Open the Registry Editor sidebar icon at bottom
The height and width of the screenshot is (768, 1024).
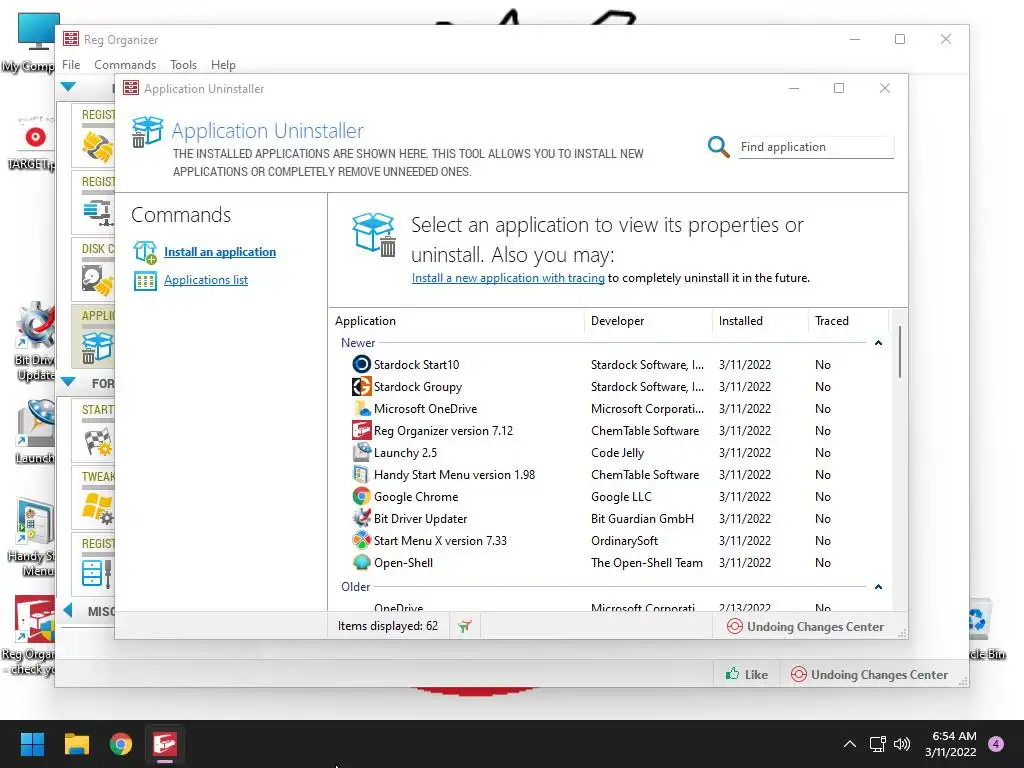pyautogui.click(x=97, y=573)
